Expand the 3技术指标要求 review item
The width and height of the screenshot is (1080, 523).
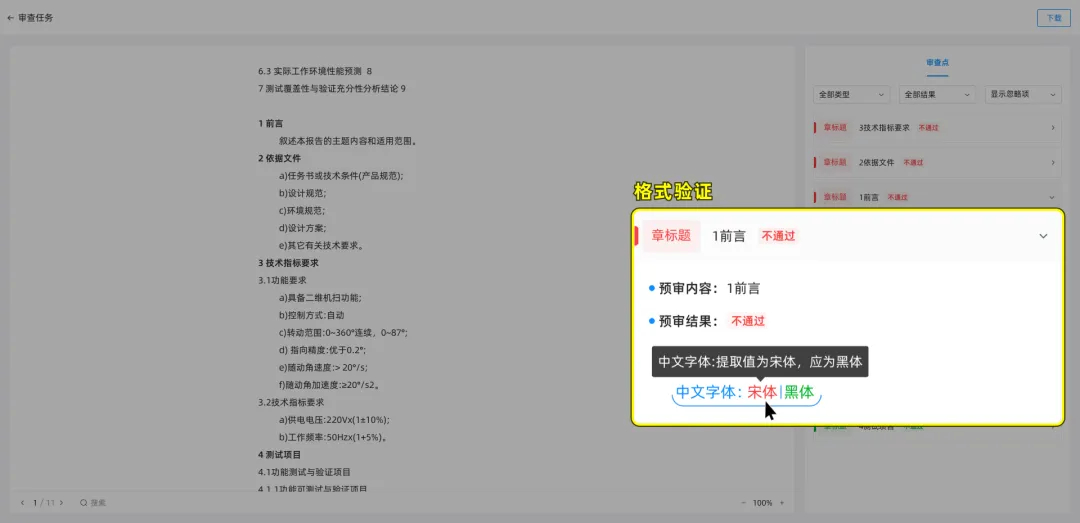click(1052, 128)
